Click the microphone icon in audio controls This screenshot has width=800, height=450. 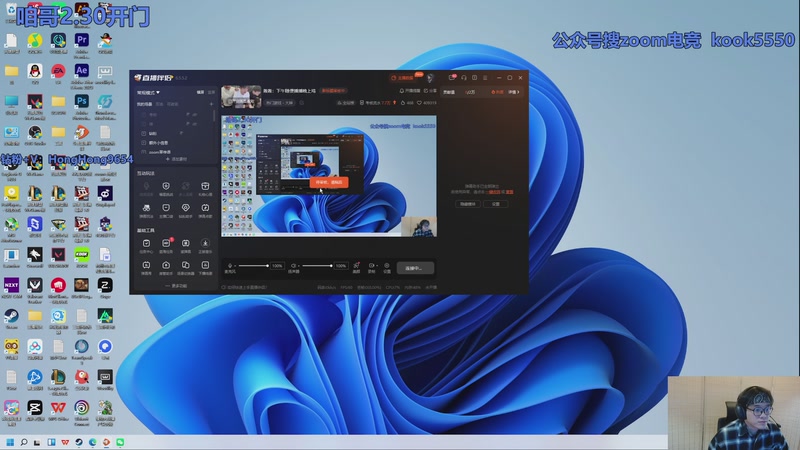(231, 266)
